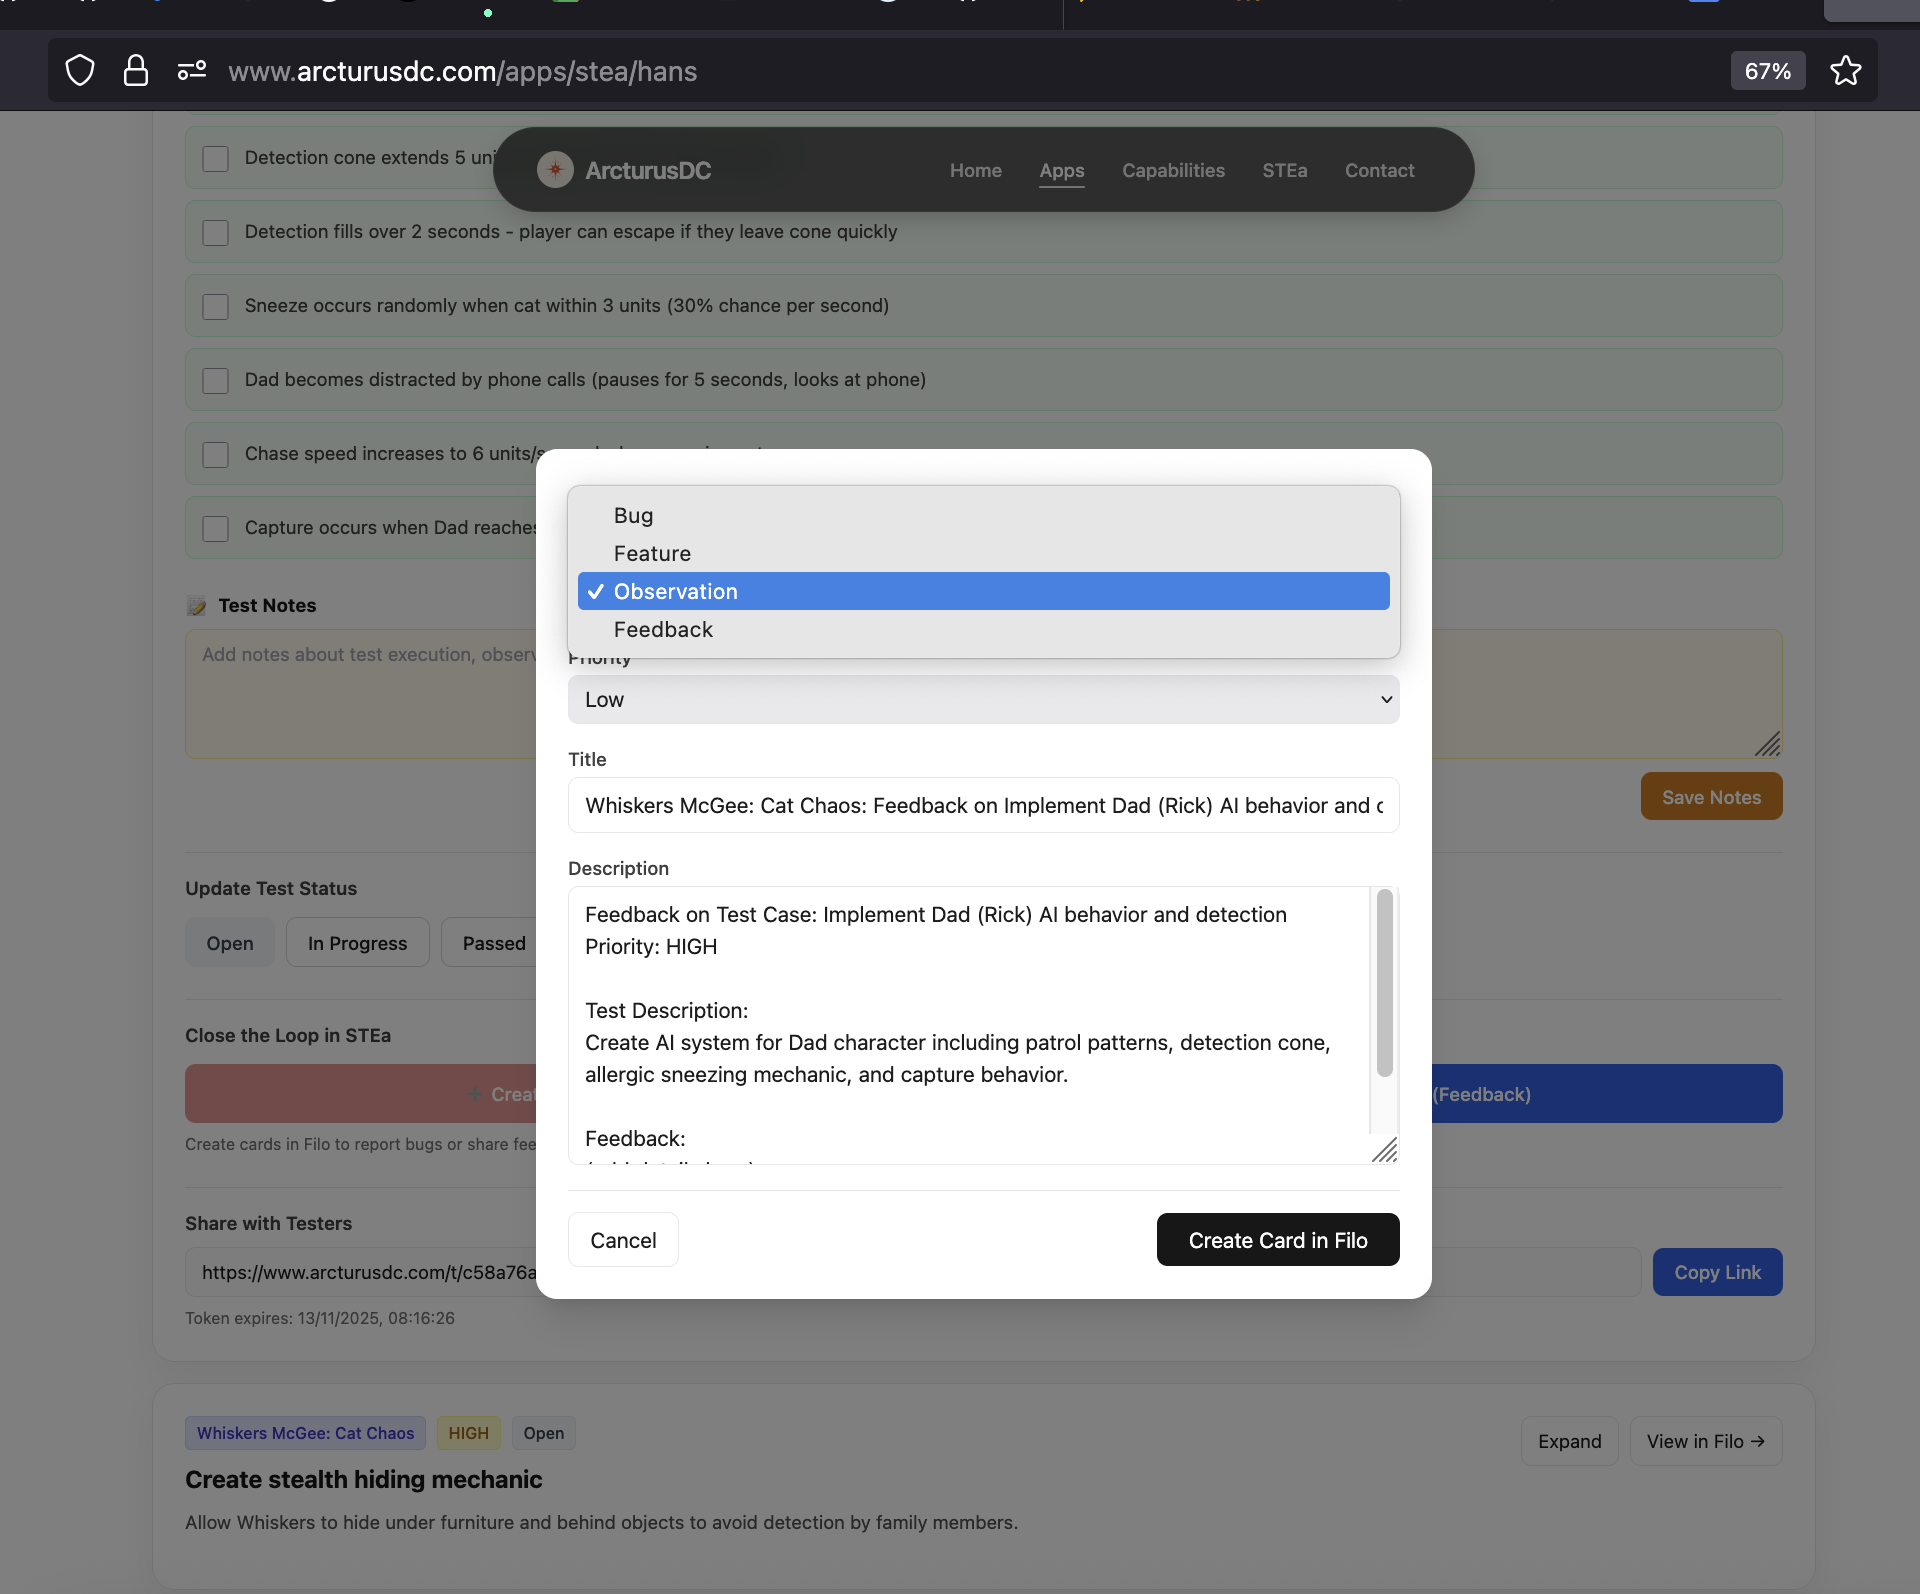Choose Feedback option in type dropdown
The image size is (1920, 1594).
pyautogui.click(x=663, y=630)
